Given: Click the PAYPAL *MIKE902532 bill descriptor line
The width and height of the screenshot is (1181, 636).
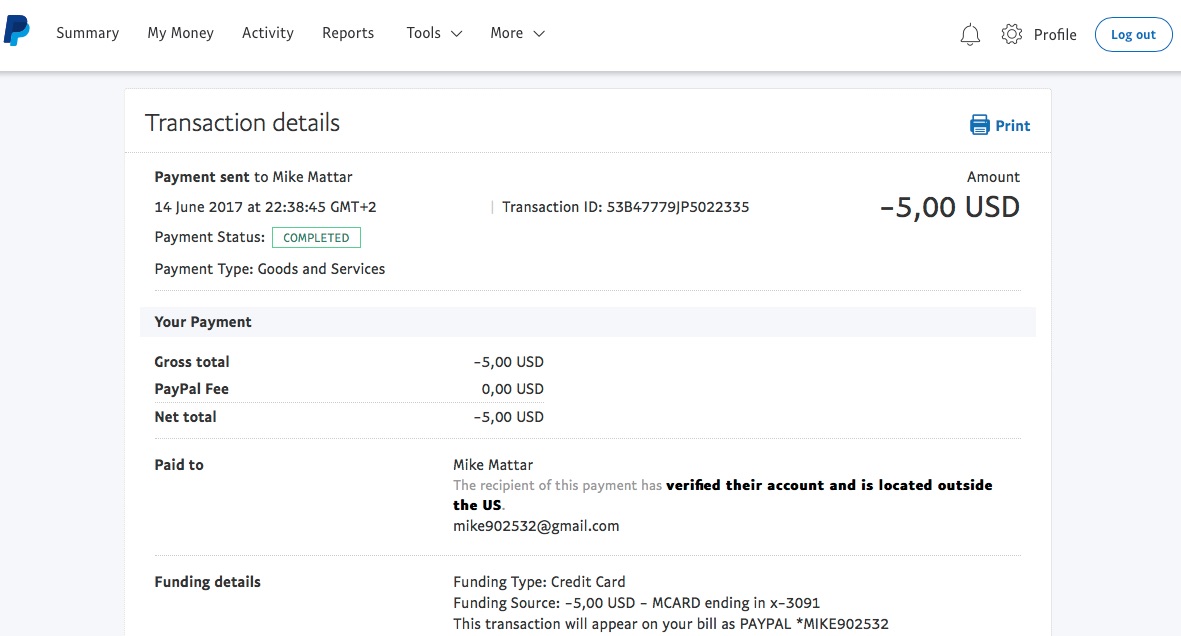Looking at the screenshot, I should [670, 624].
